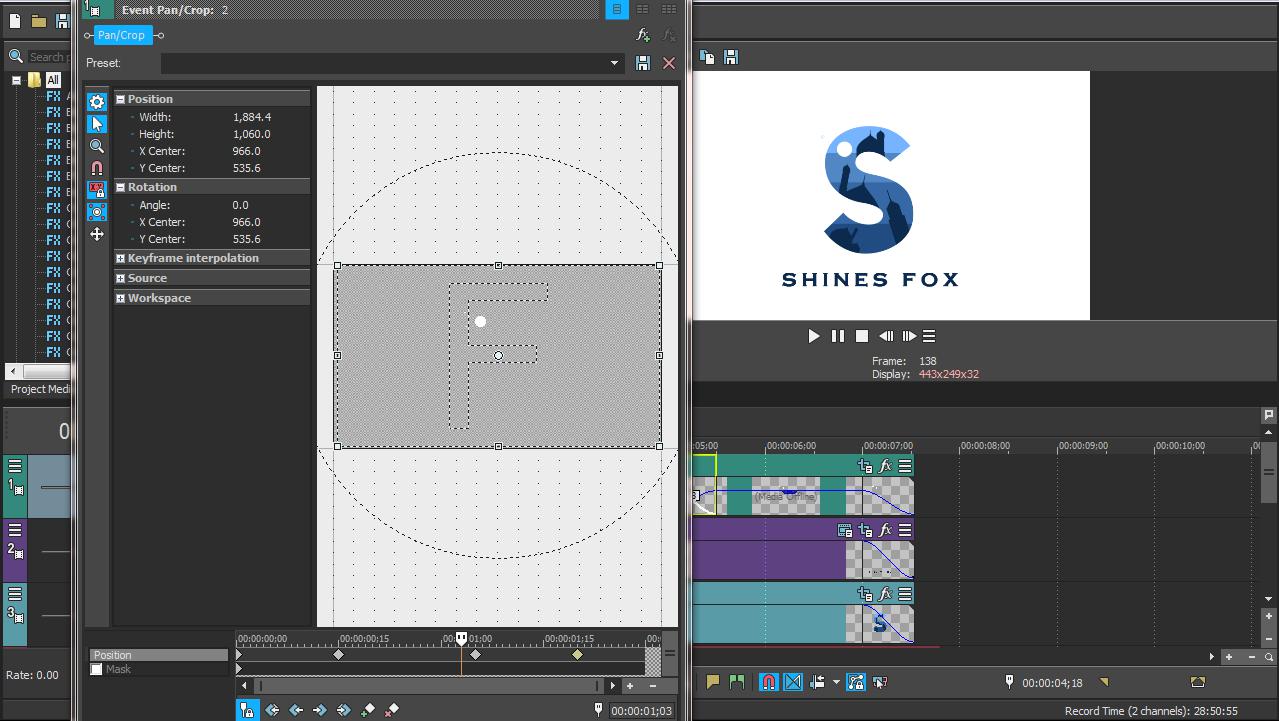This screenshot has width=1279, height=721.
Task: Open the Preset dropdown list
Action: tap(614, 63)
